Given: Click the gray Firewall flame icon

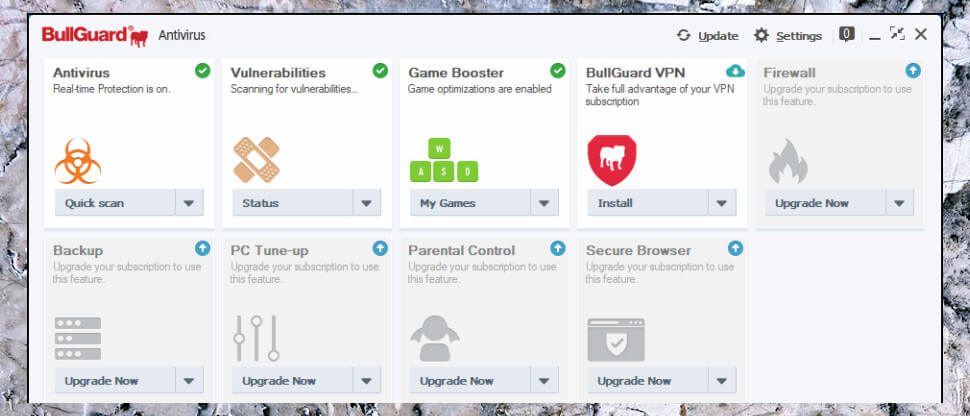Looking at the screenshot, I should pos(788,161).
